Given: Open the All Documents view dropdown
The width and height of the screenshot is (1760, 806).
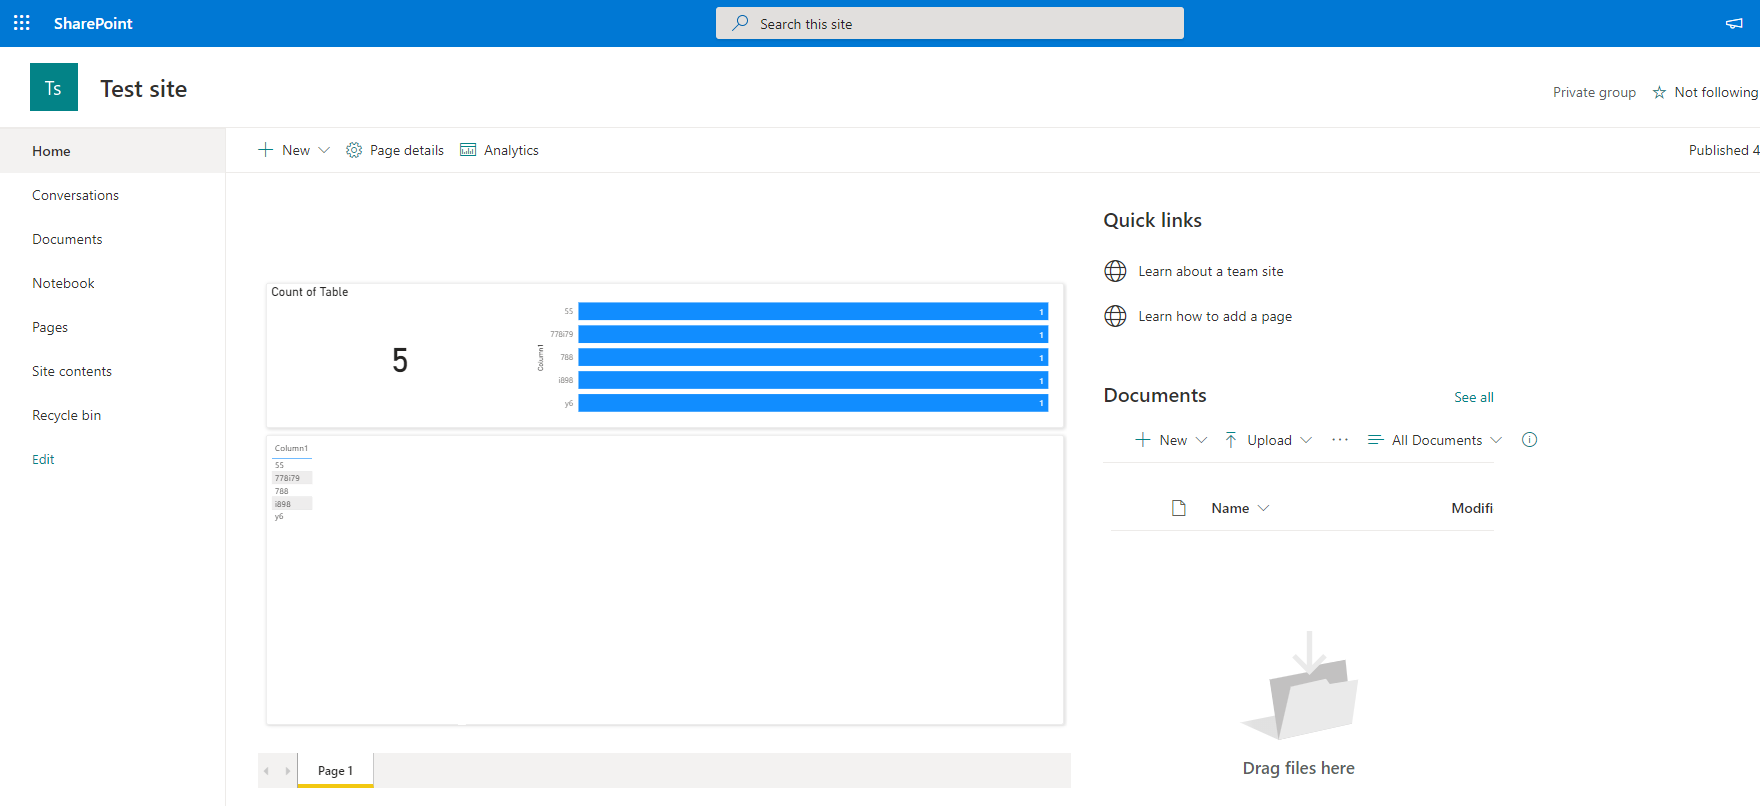Looking at the screenshot, I should [1435, 440].
